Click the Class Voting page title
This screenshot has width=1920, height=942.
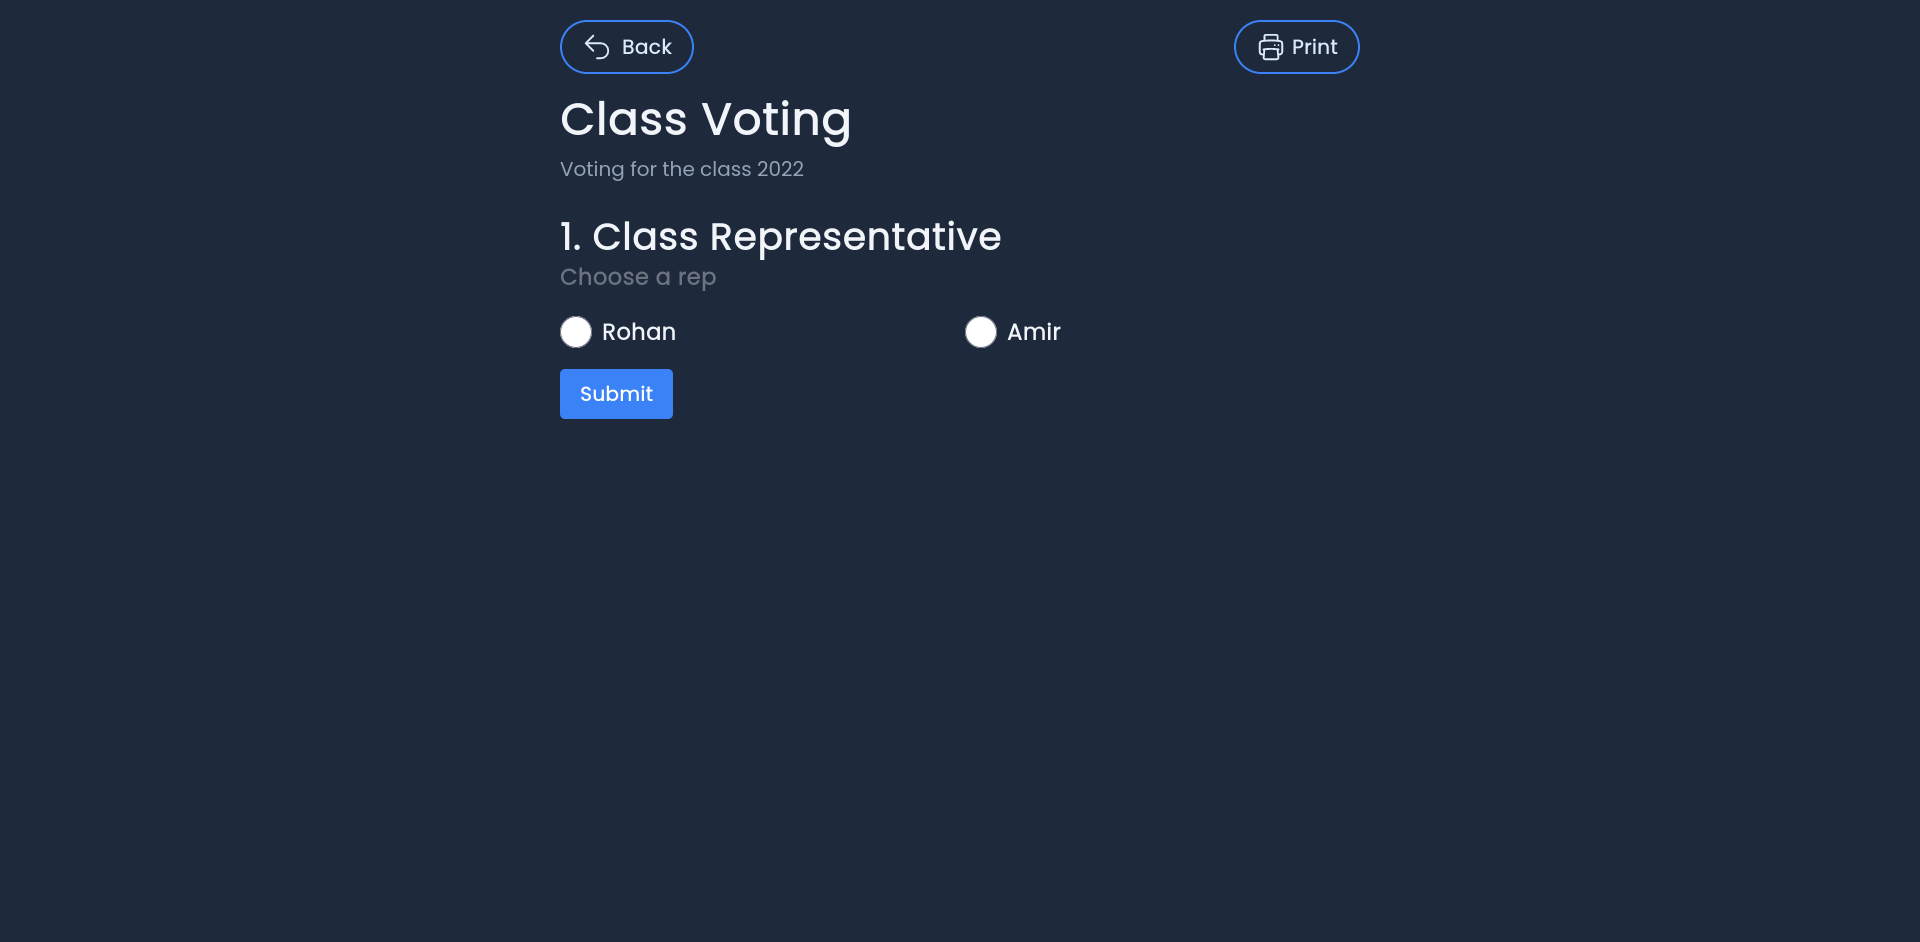705,119
